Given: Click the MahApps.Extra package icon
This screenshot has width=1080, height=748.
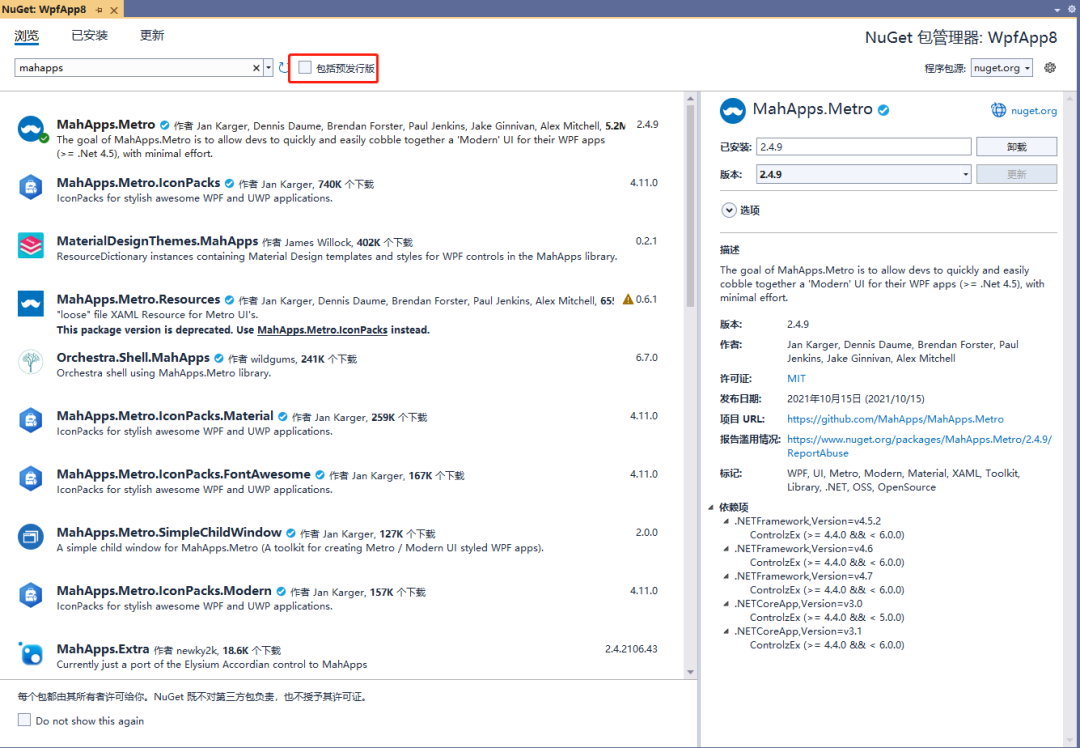Looking at the screenshot, I should tap(31, 653).
